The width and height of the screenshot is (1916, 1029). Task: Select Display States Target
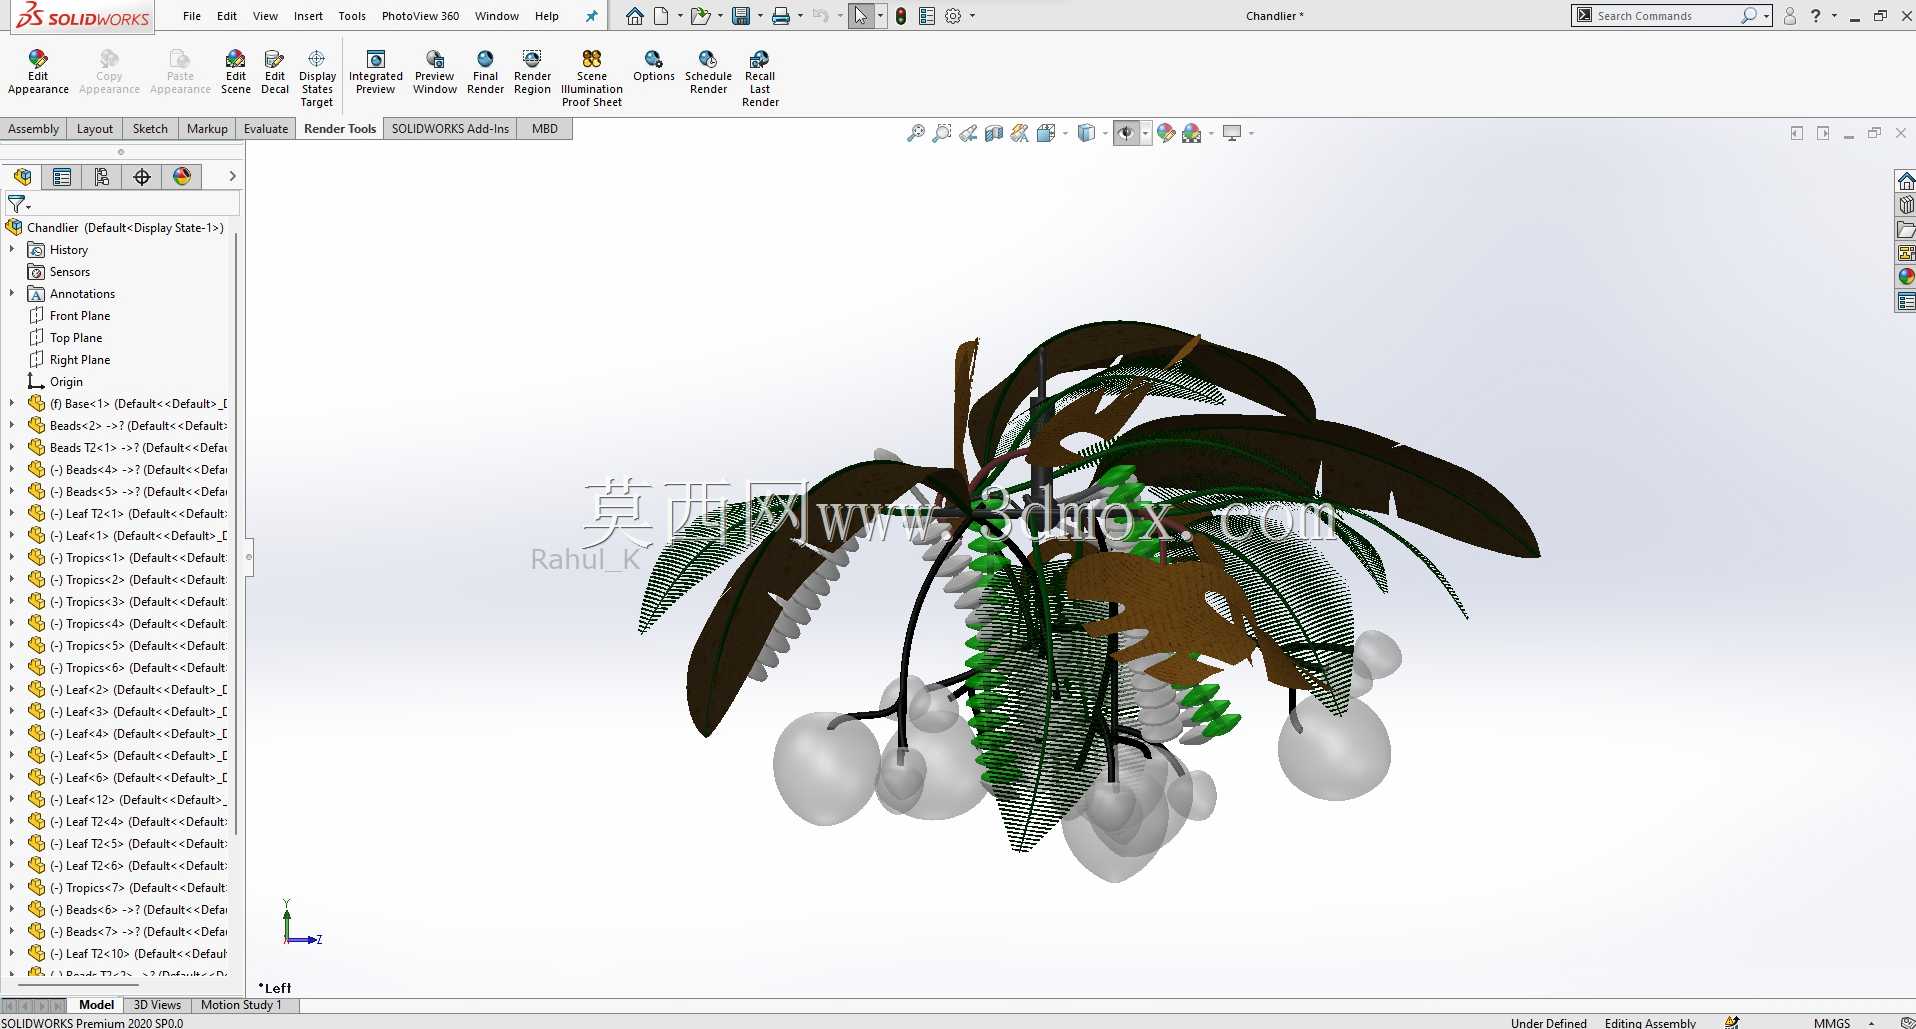[317, 79]
